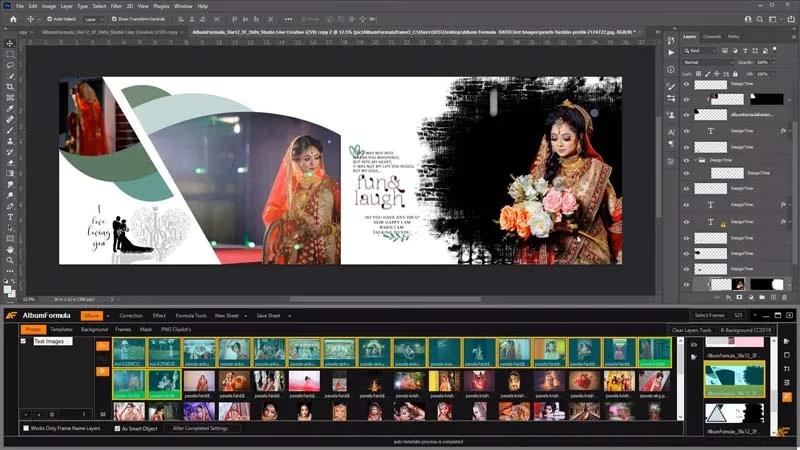Open dropdown arrow next to Album
800x450 pixels.
click(107, 316)
